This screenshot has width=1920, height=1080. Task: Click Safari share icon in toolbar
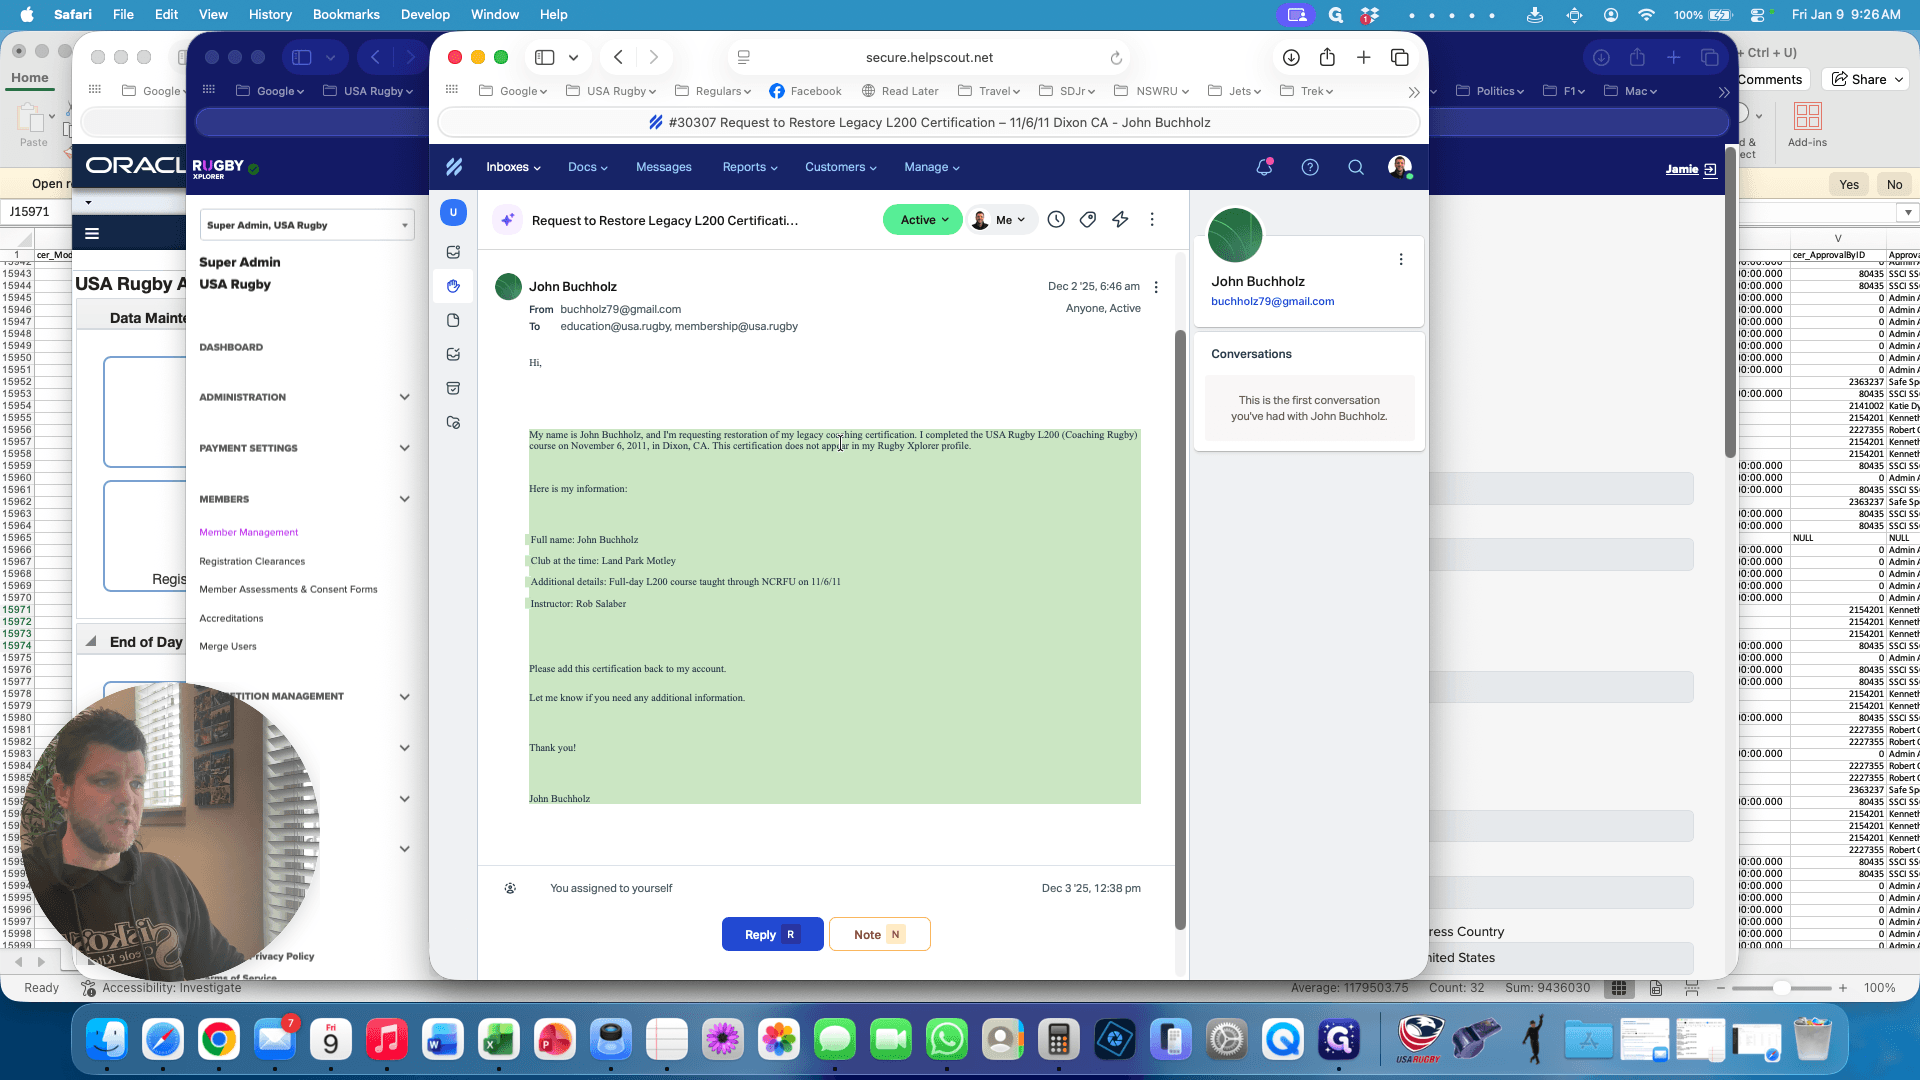click(x=1327, y=57)
